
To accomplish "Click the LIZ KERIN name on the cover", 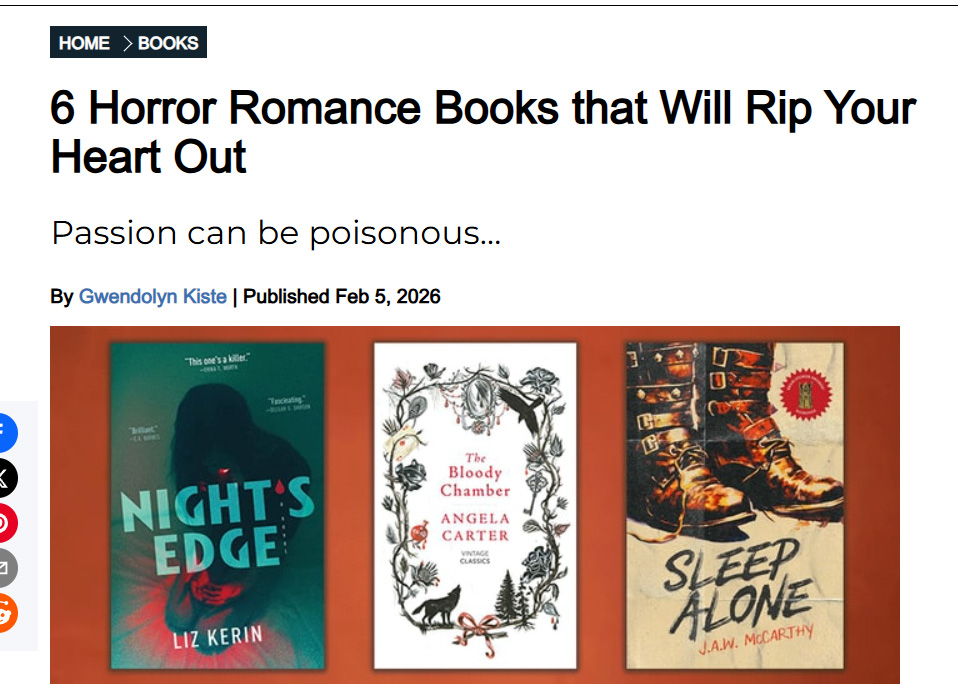I will tap(218, 638).
